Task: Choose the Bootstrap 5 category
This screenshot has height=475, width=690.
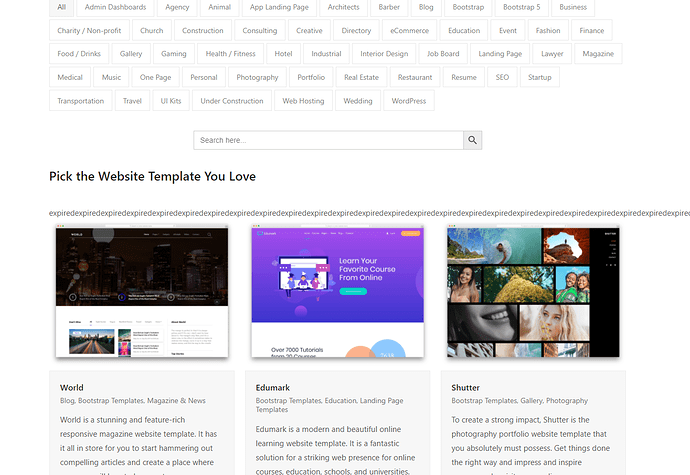Action: click(521, 7)
